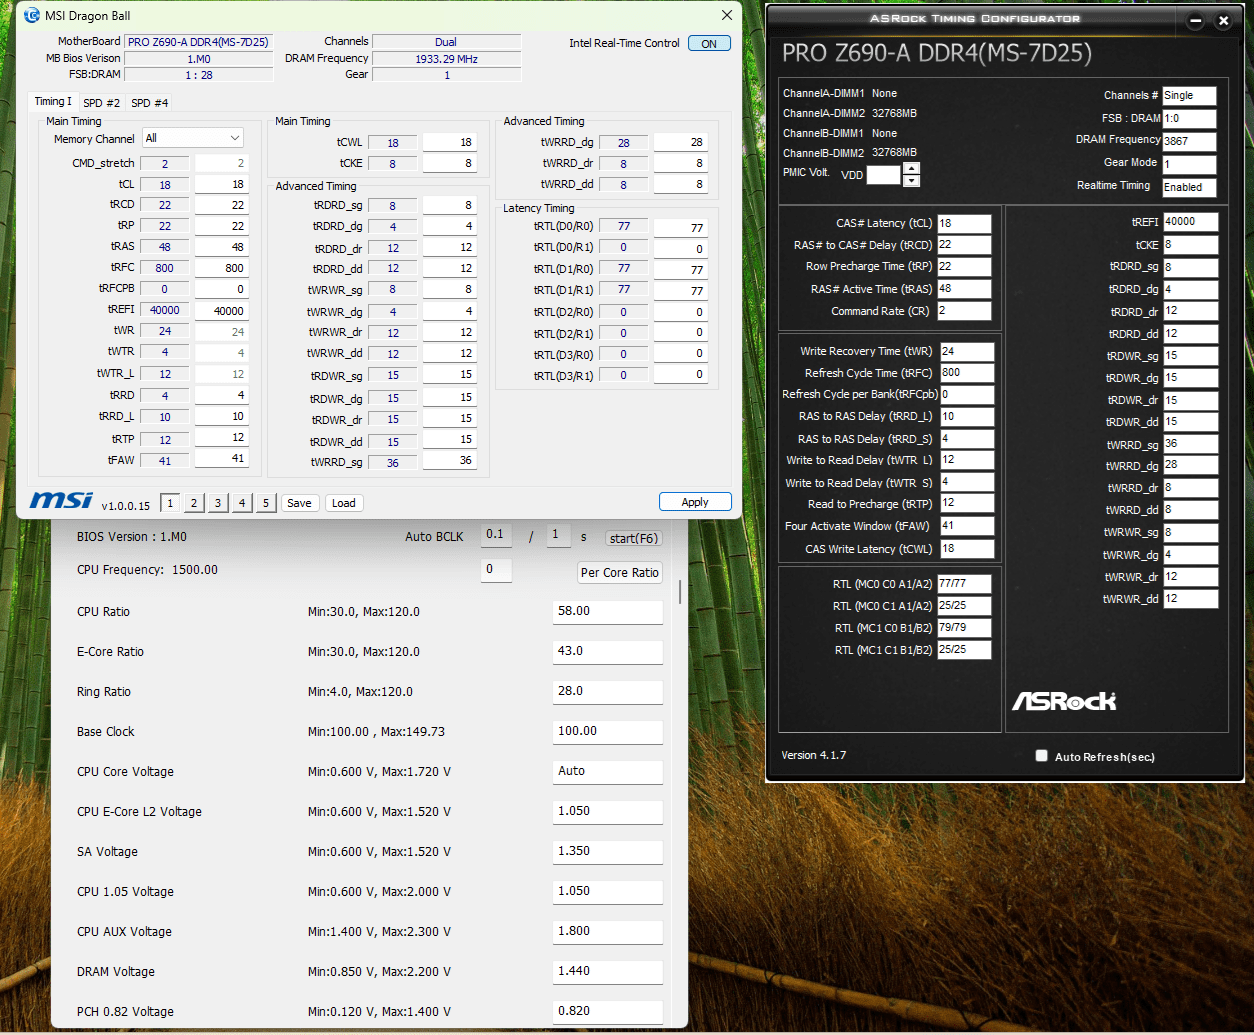Click the tRFC editable value field
The image size is (1254, 1035).
pyautogui.click(x=222, y=268)
